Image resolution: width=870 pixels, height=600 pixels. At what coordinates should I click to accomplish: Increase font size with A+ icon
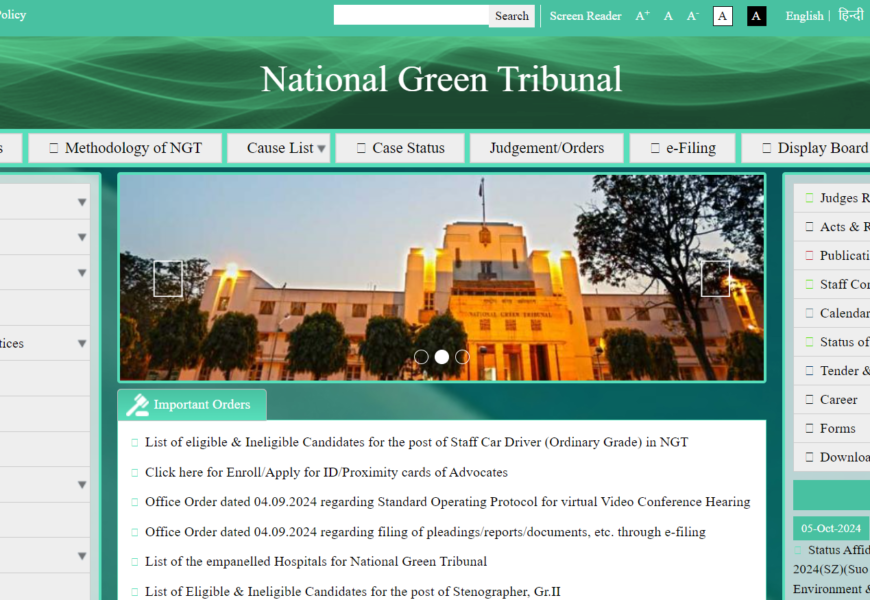[x=642, y=16]
